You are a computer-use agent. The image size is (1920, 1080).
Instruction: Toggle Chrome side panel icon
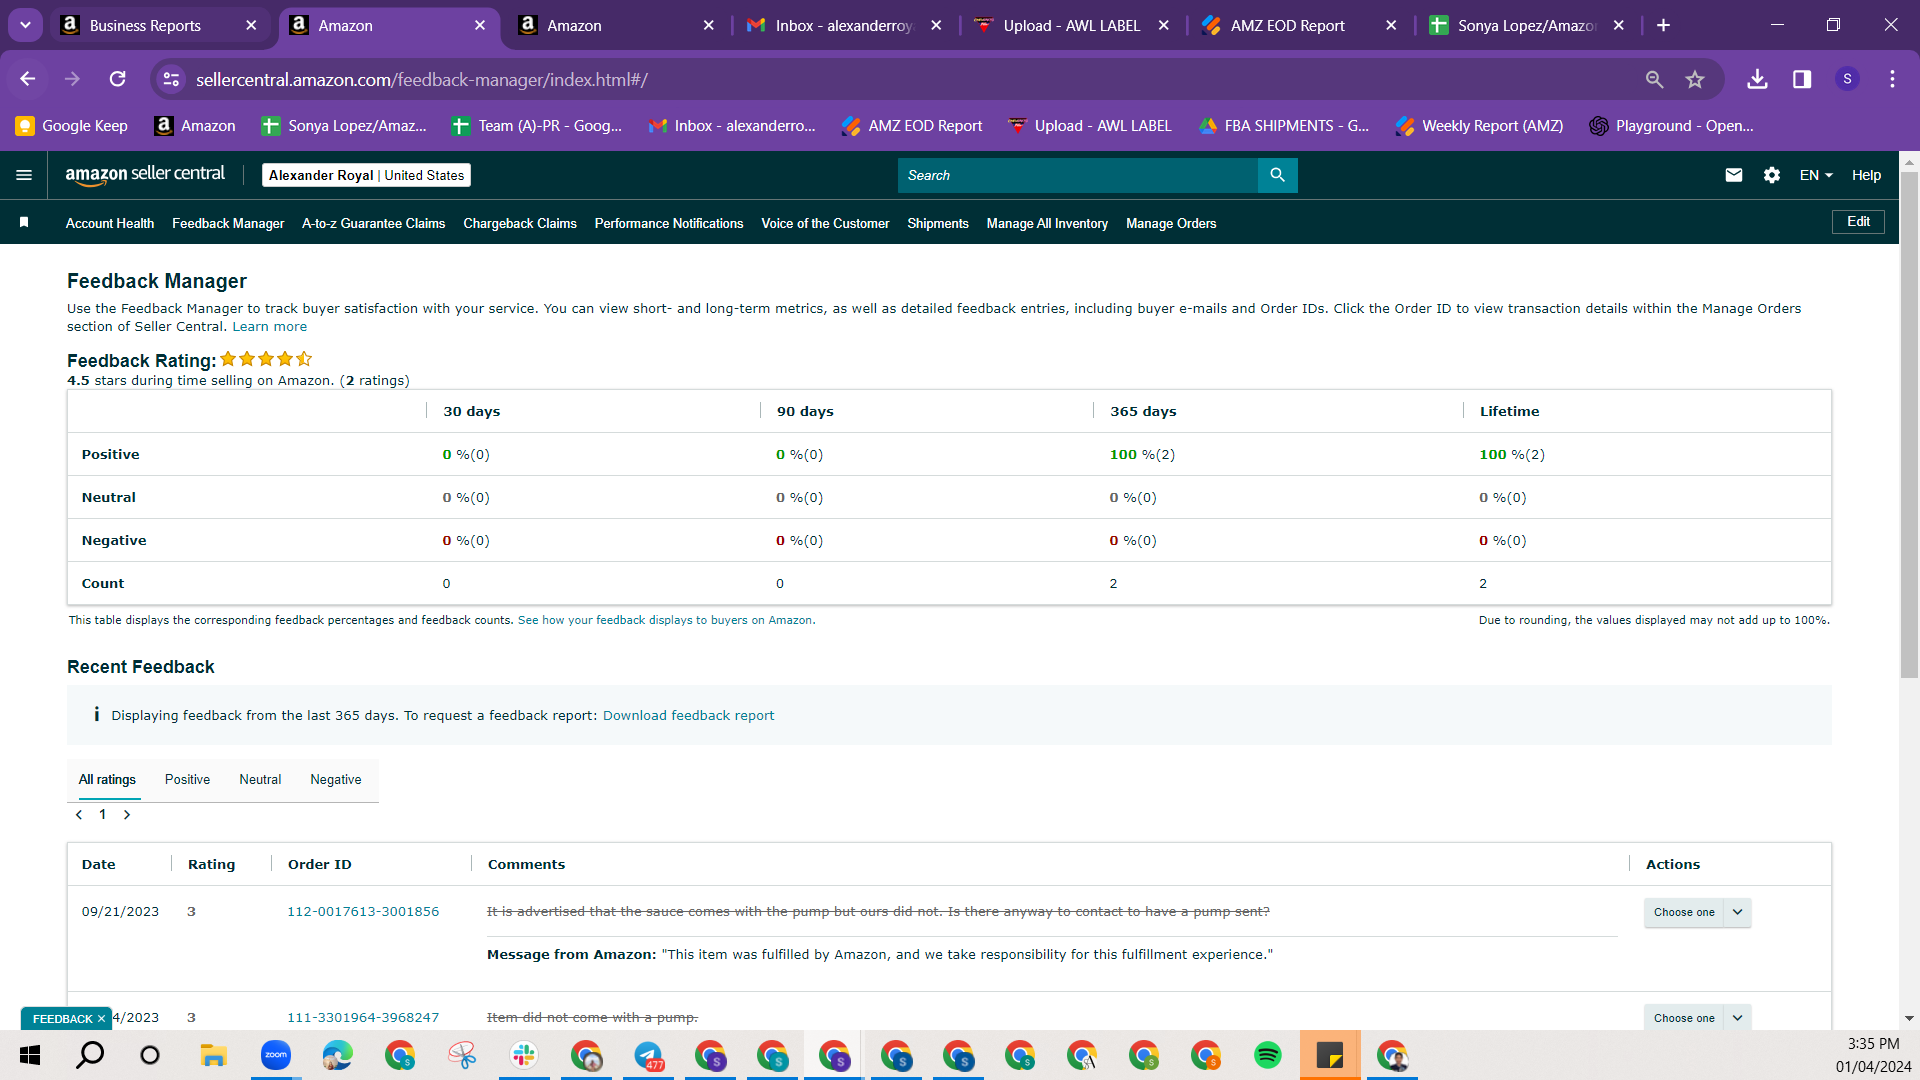coord(1802,79)
